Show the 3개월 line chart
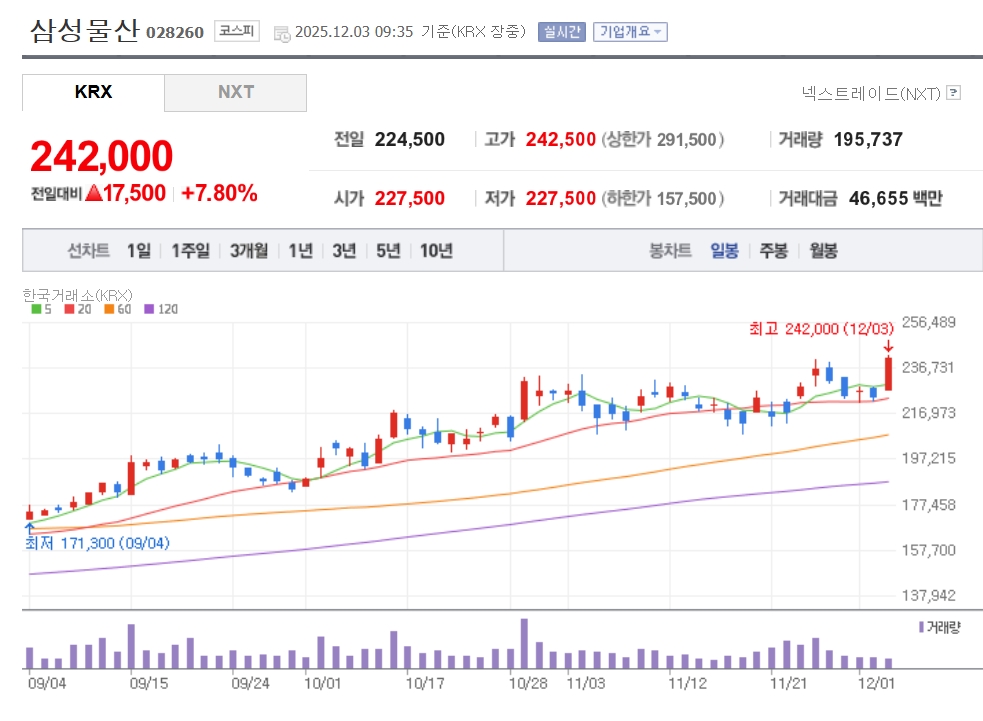The width and height of the screenshot is (983, 721). tap(248, 250)
